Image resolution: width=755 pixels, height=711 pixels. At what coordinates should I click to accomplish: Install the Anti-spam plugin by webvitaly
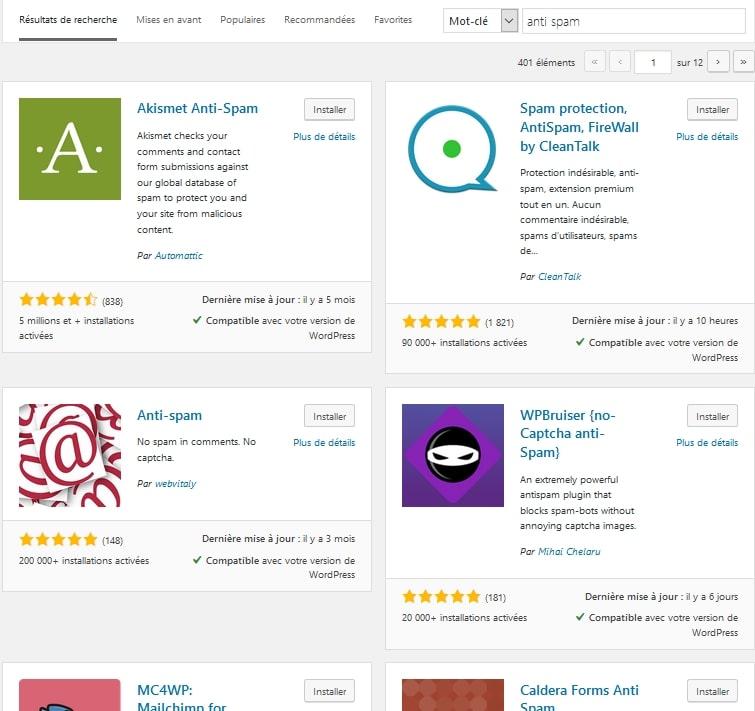329,416
